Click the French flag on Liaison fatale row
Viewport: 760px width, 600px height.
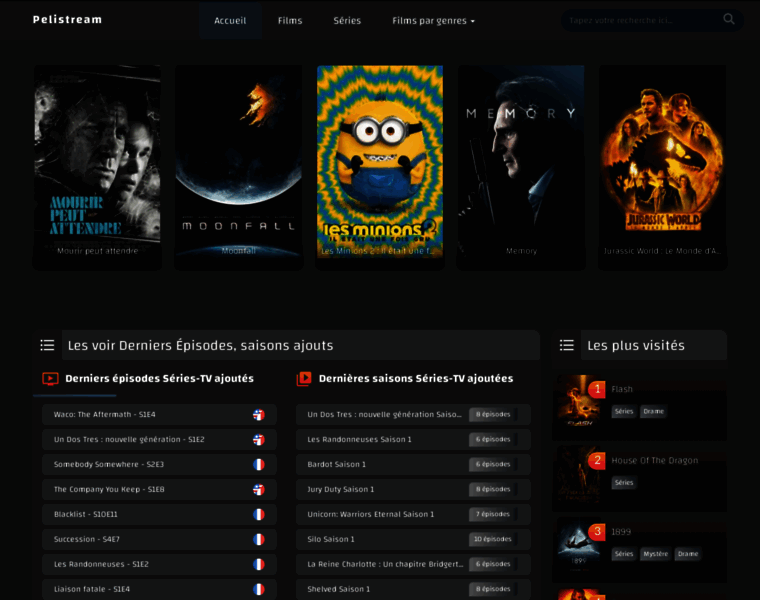(x=259, y=589)
